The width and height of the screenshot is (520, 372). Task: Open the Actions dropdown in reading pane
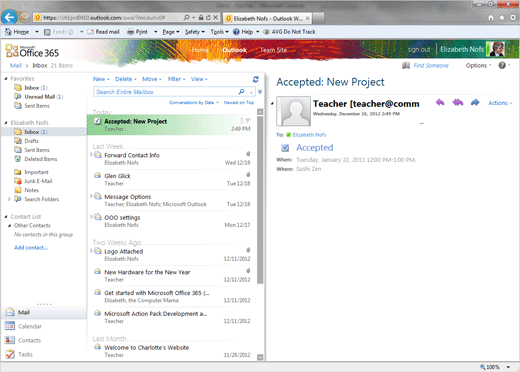point(500,103)
